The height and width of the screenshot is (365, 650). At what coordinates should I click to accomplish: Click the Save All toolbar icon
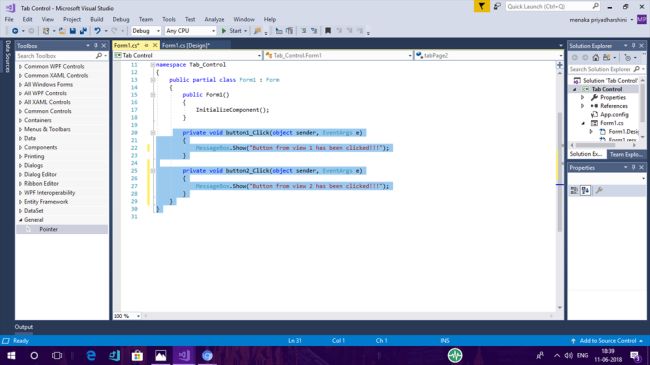click(x=83, y=31)
